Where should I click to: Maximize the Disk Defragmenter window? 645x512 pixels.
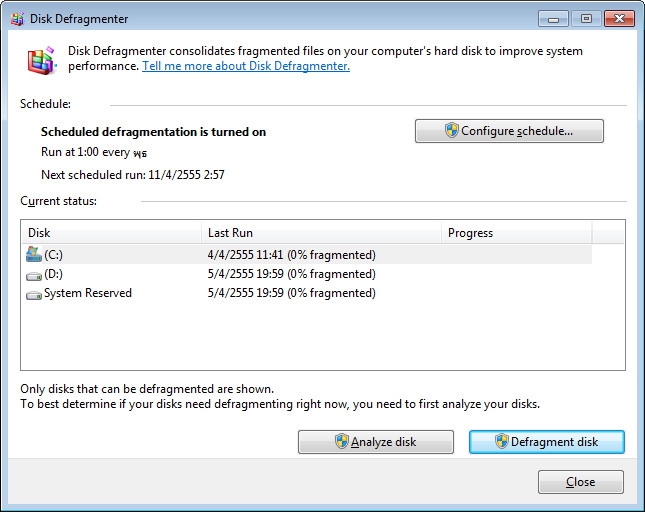tap(585, 18)
